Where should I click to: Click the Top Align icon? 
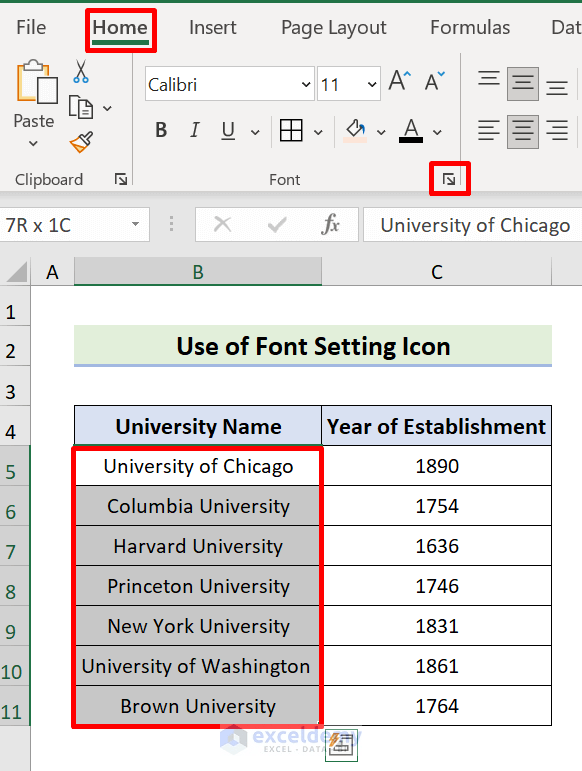pos(489,81)
